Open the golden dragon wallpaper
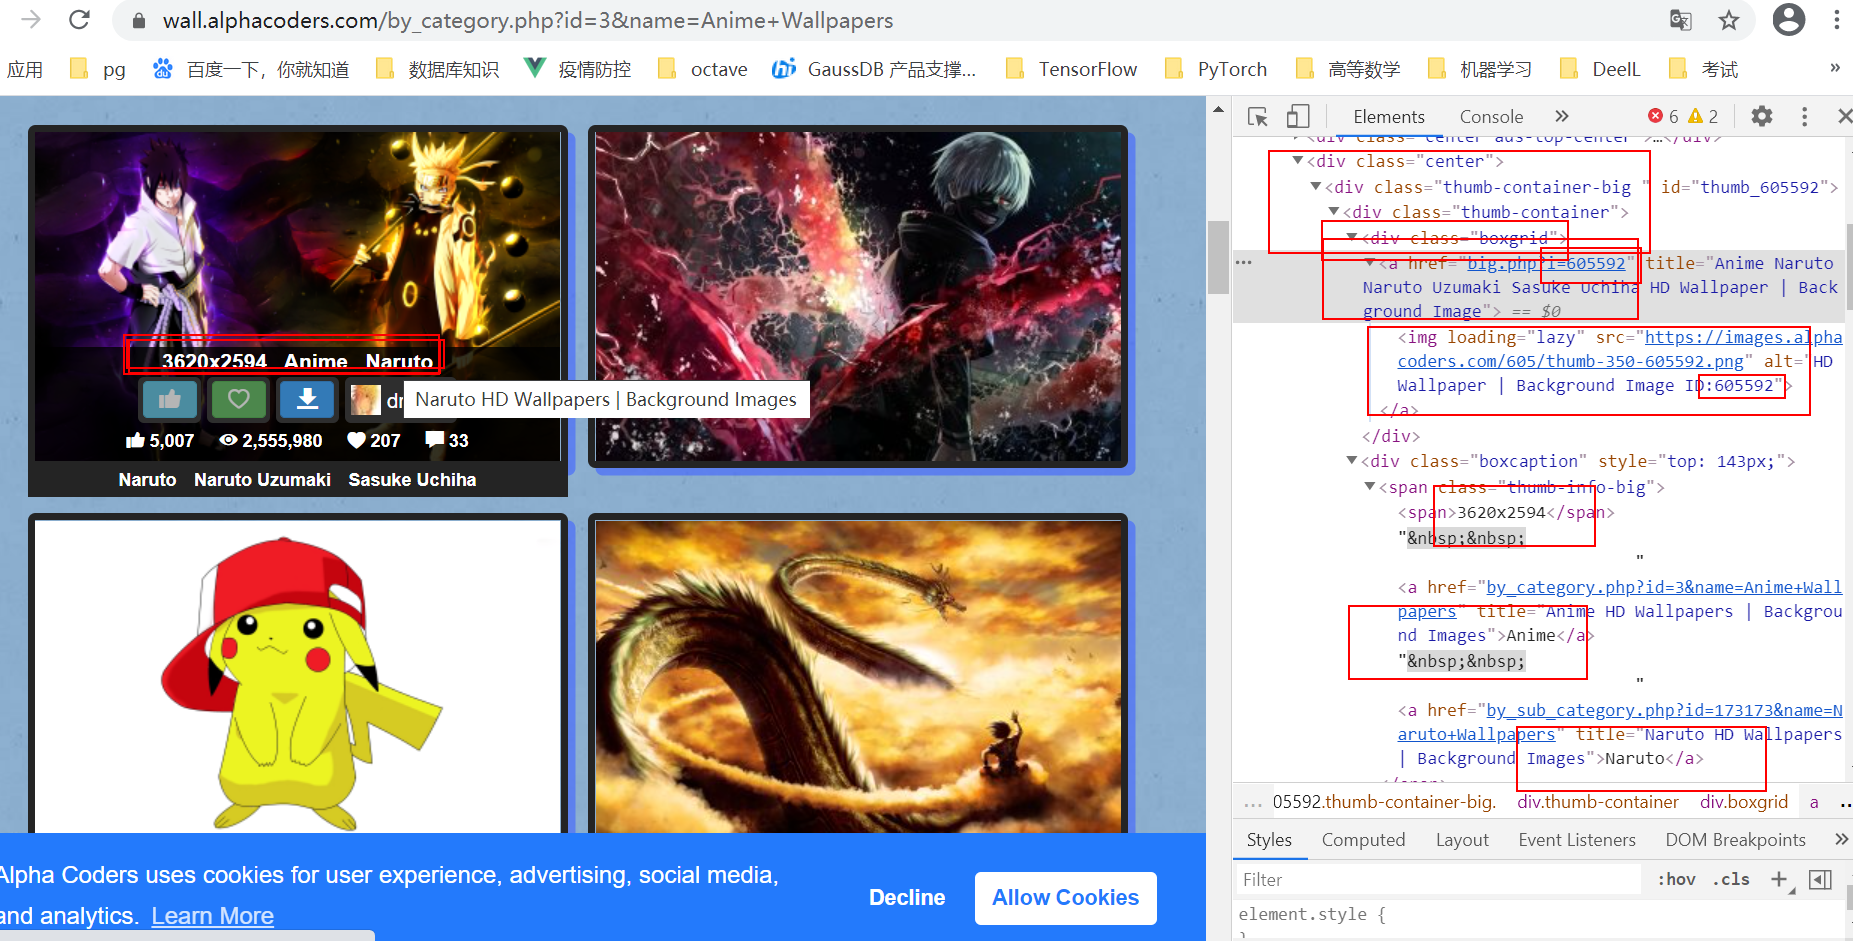Screen dimensions: 1853x941 pos(858,676)
